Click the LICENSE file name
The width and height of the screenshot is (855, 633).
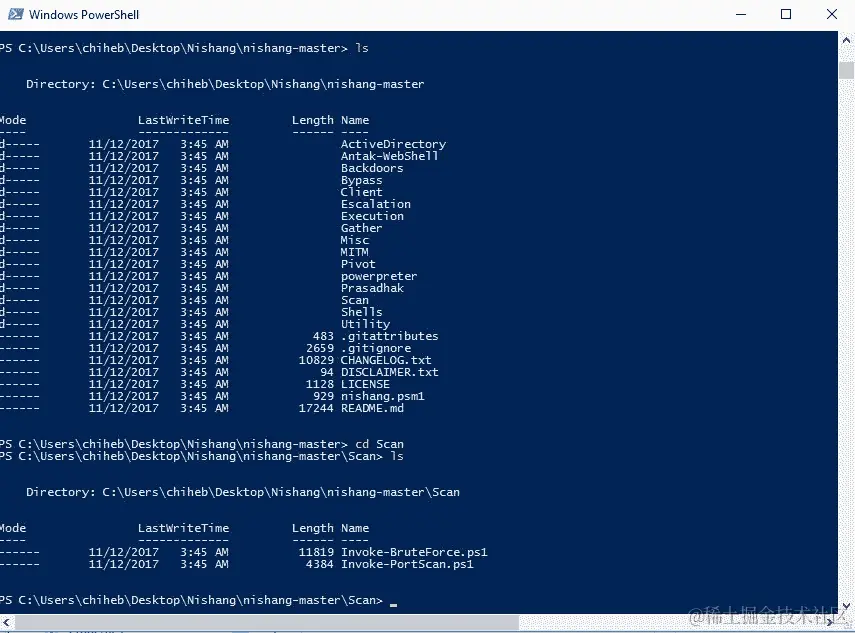365,384
